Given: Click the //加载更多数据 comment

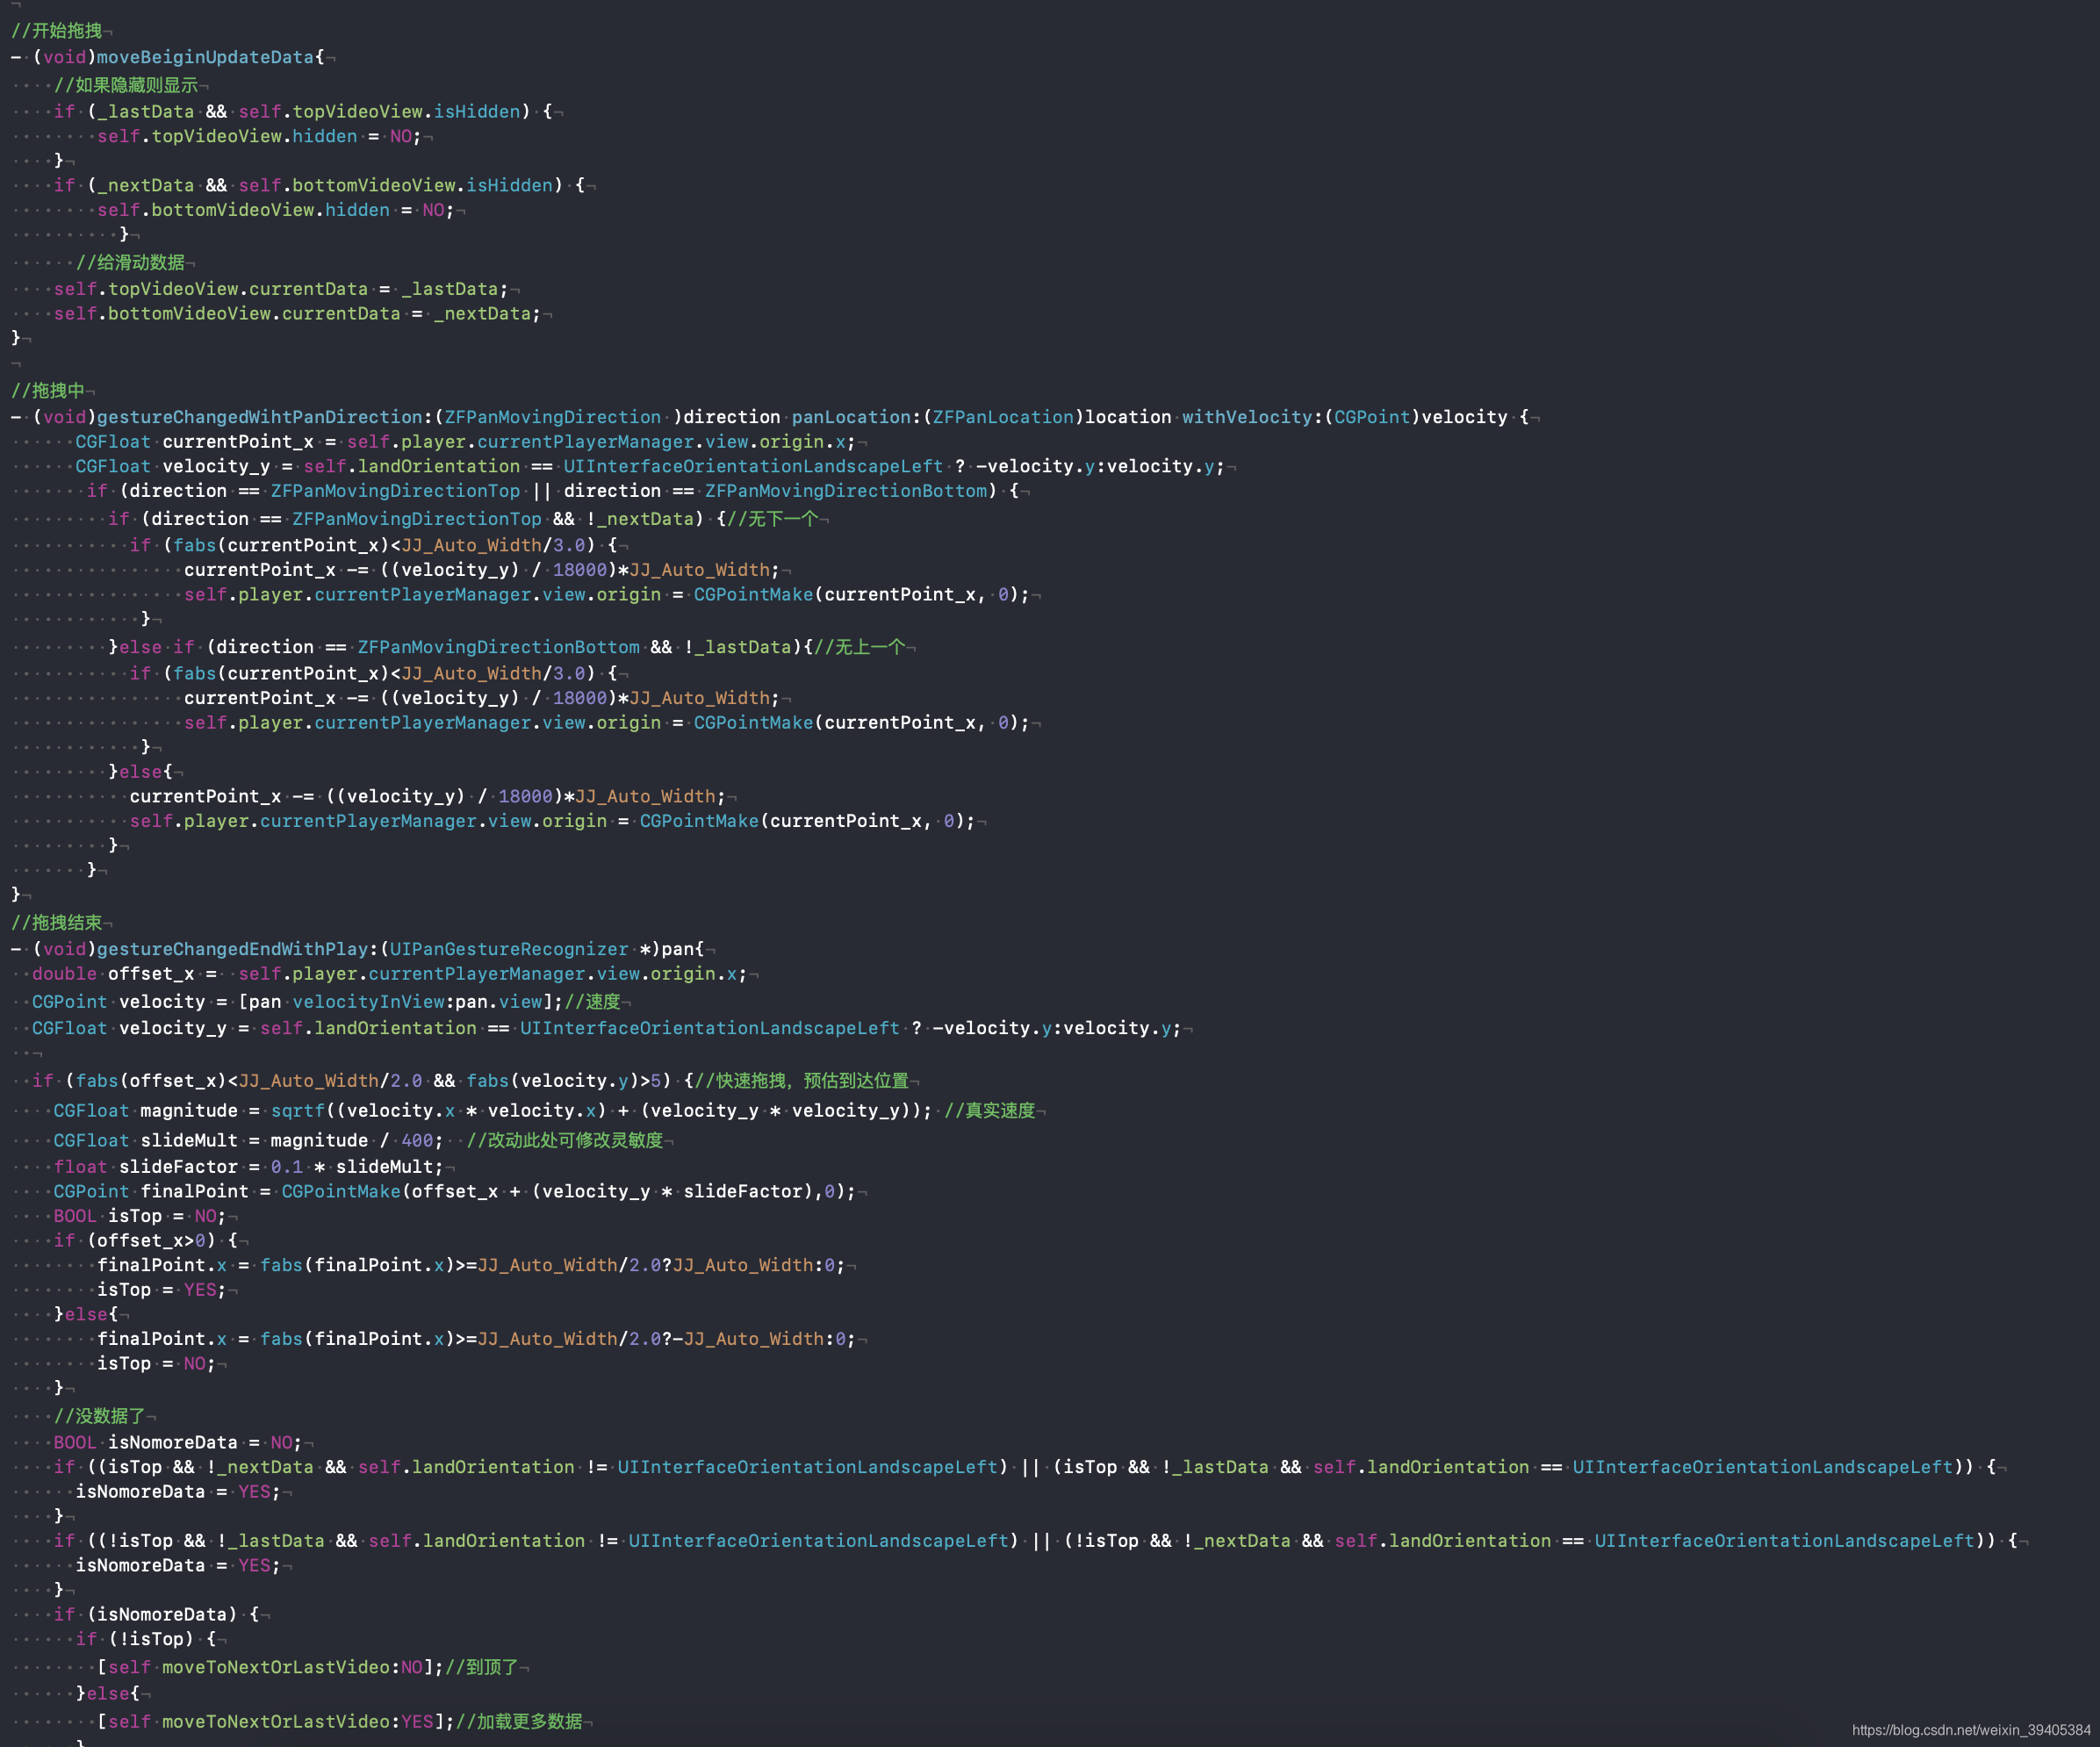Looking at the screenshot, I should coord(519,1721).
